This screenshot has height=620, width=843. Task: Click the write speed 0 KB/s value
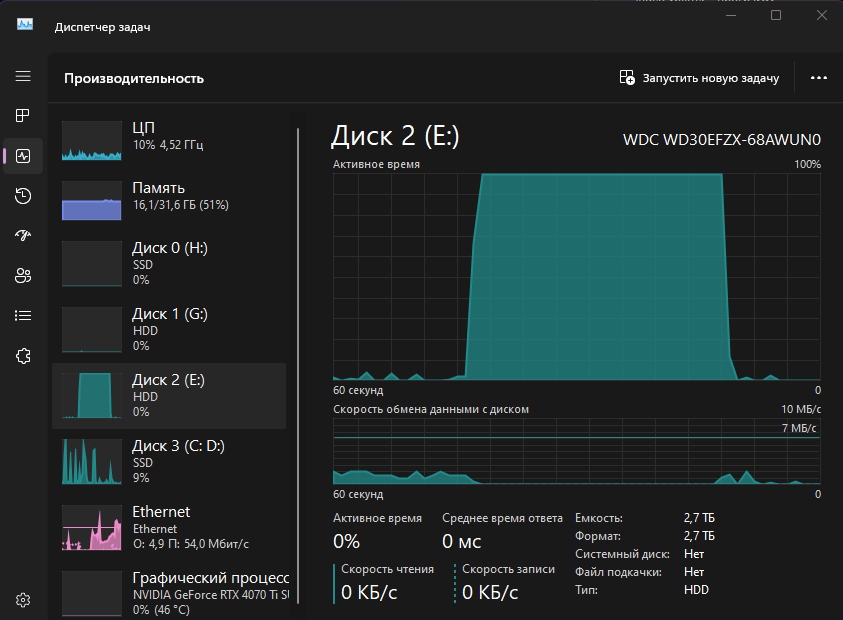coord(490,592)
